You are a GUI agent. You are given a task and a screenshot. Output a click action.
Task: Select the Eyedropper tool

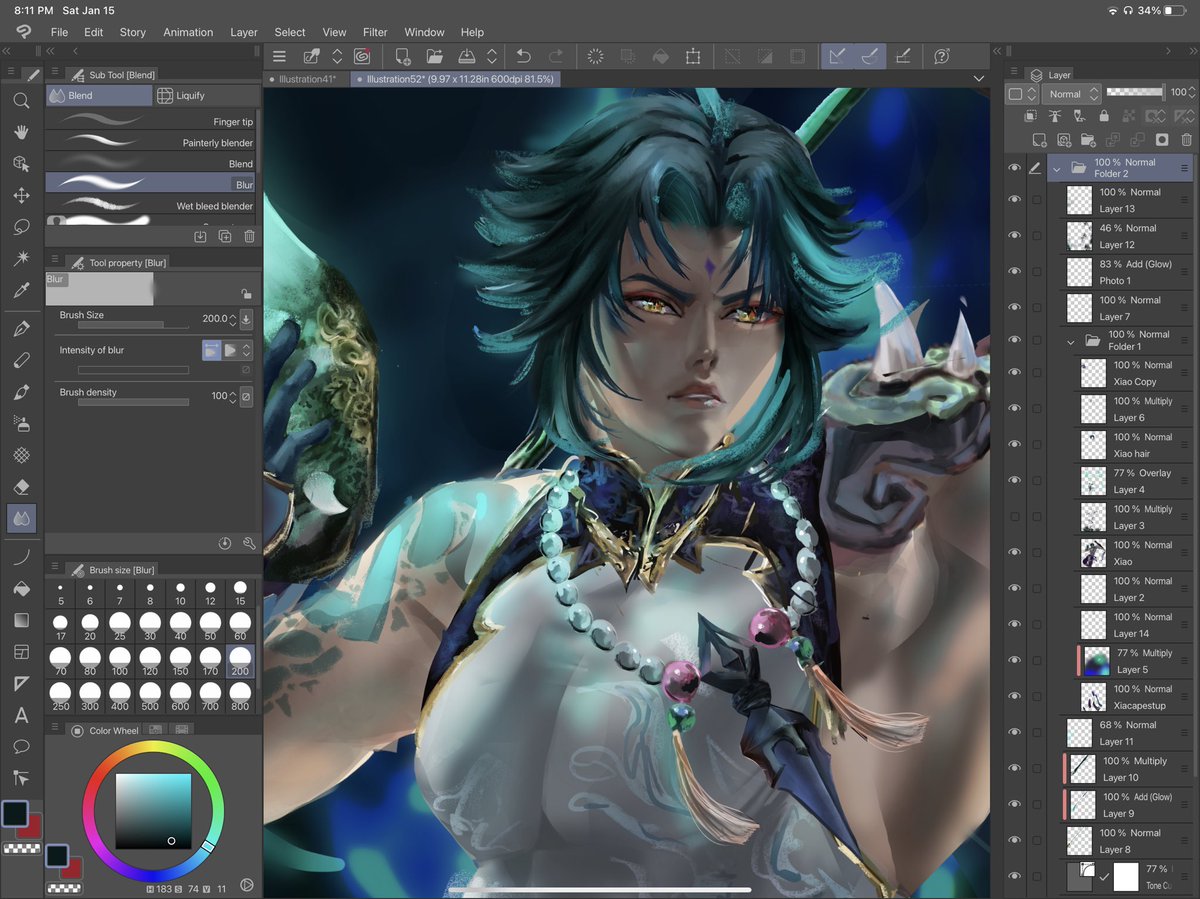point(21,291)
